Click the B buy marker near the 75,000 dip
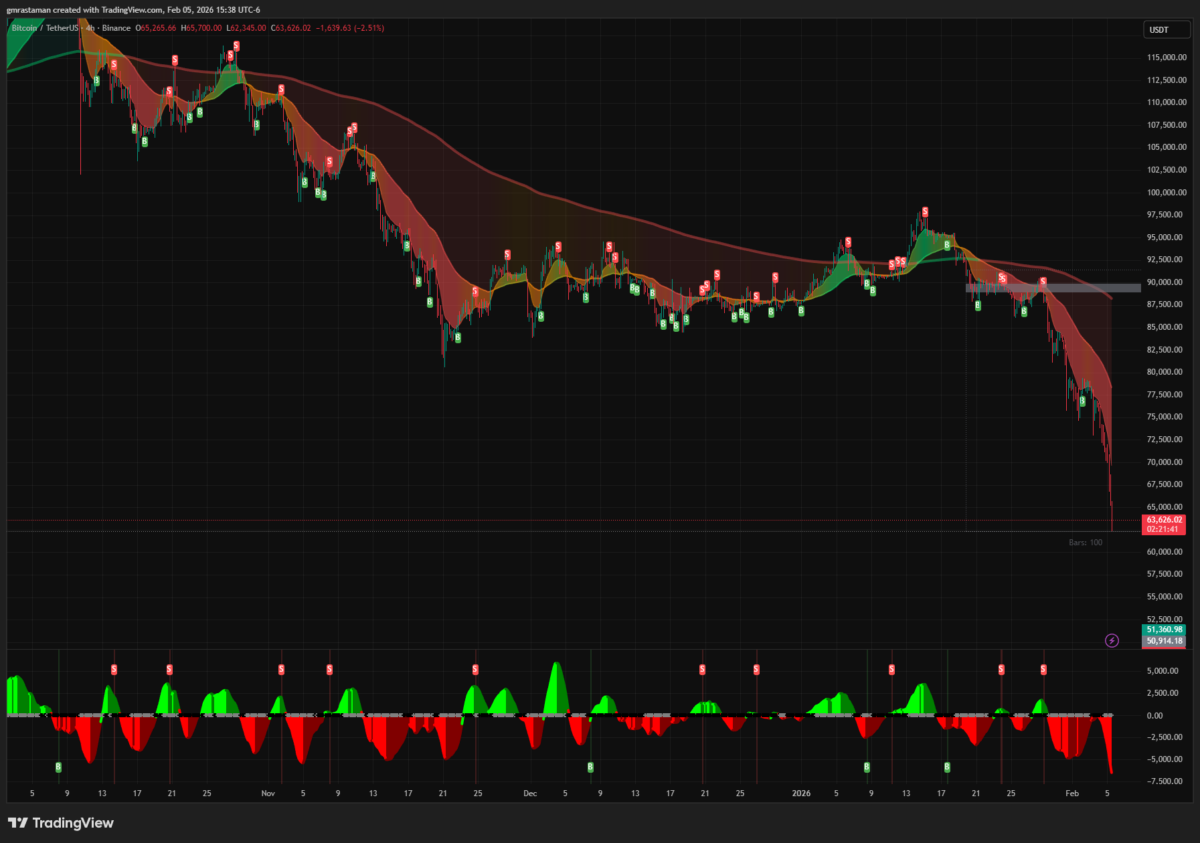 1081,401
